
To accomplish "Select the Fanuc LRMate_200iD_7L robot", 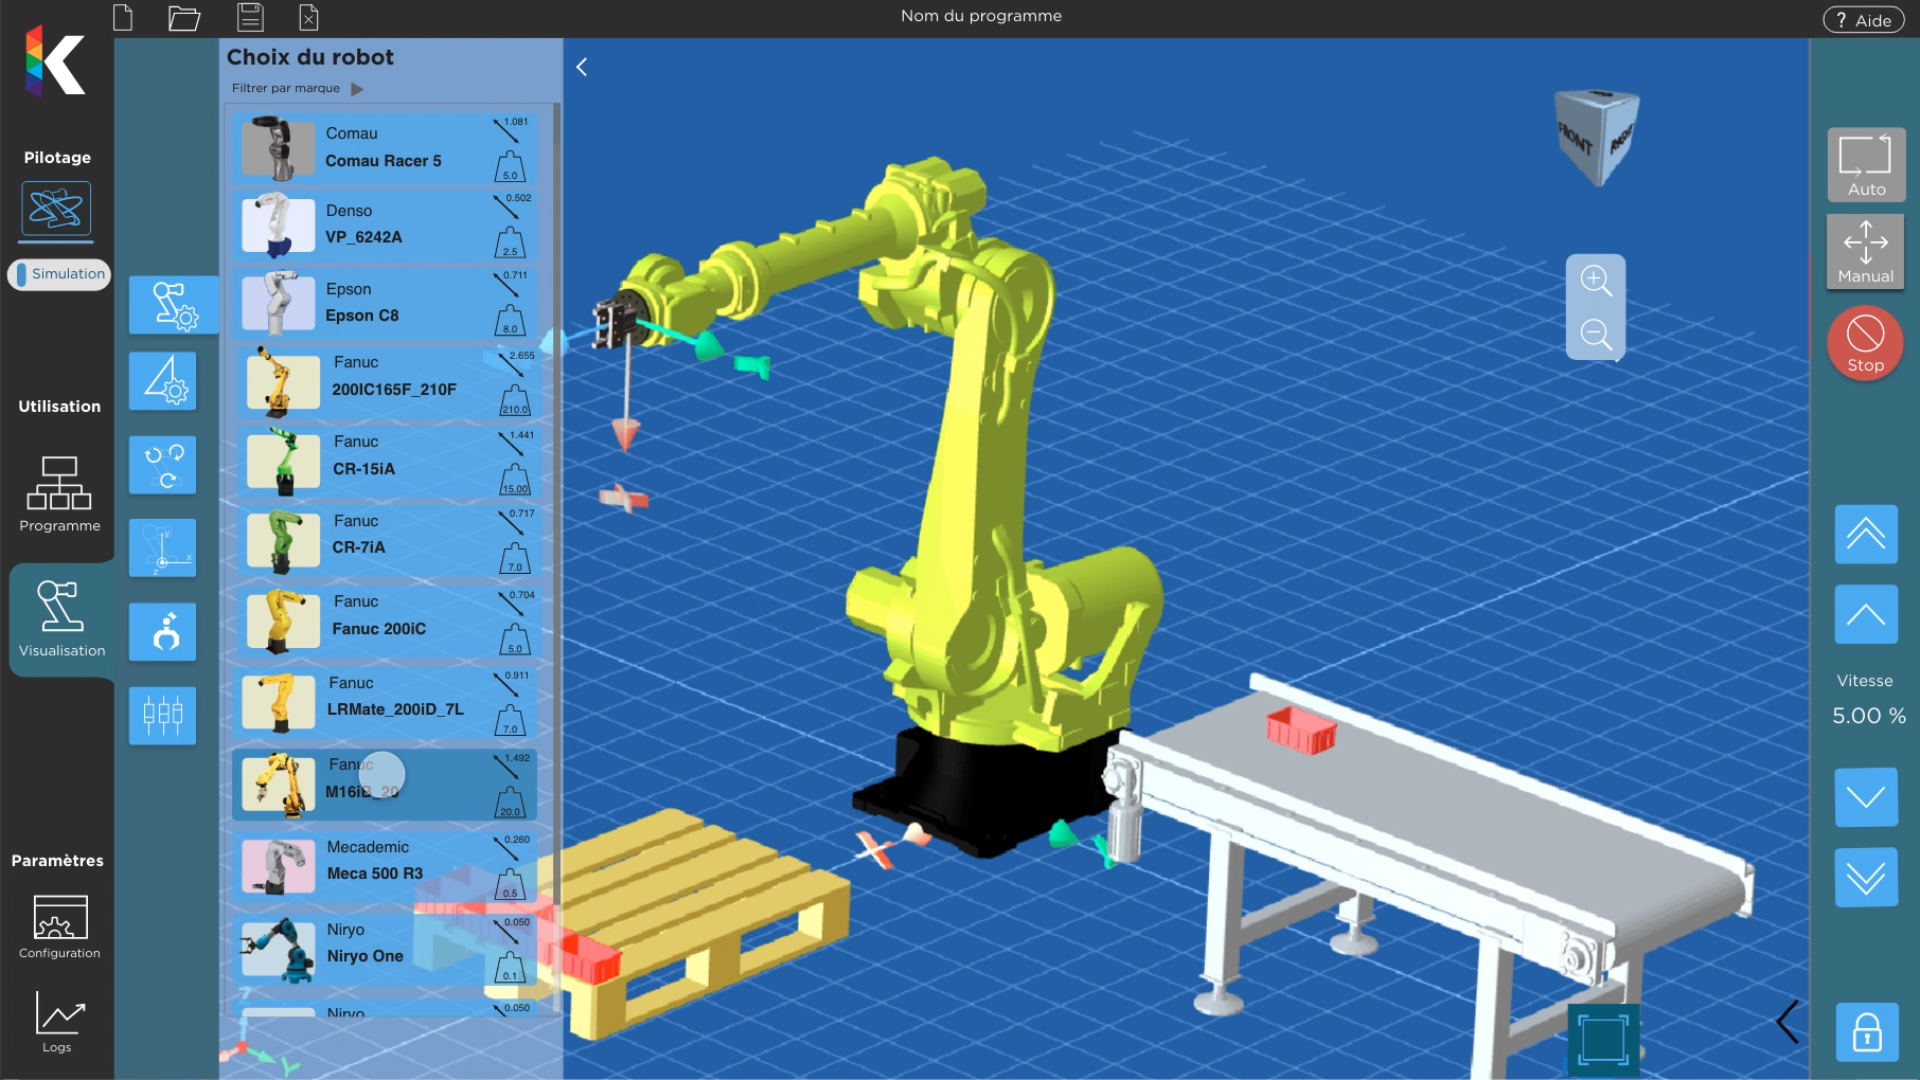I will click(385, 702).
